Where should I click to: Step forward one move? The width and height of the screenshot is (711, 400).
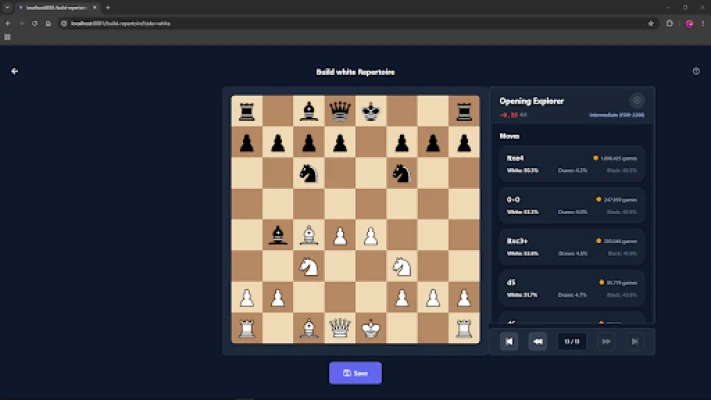606,342
